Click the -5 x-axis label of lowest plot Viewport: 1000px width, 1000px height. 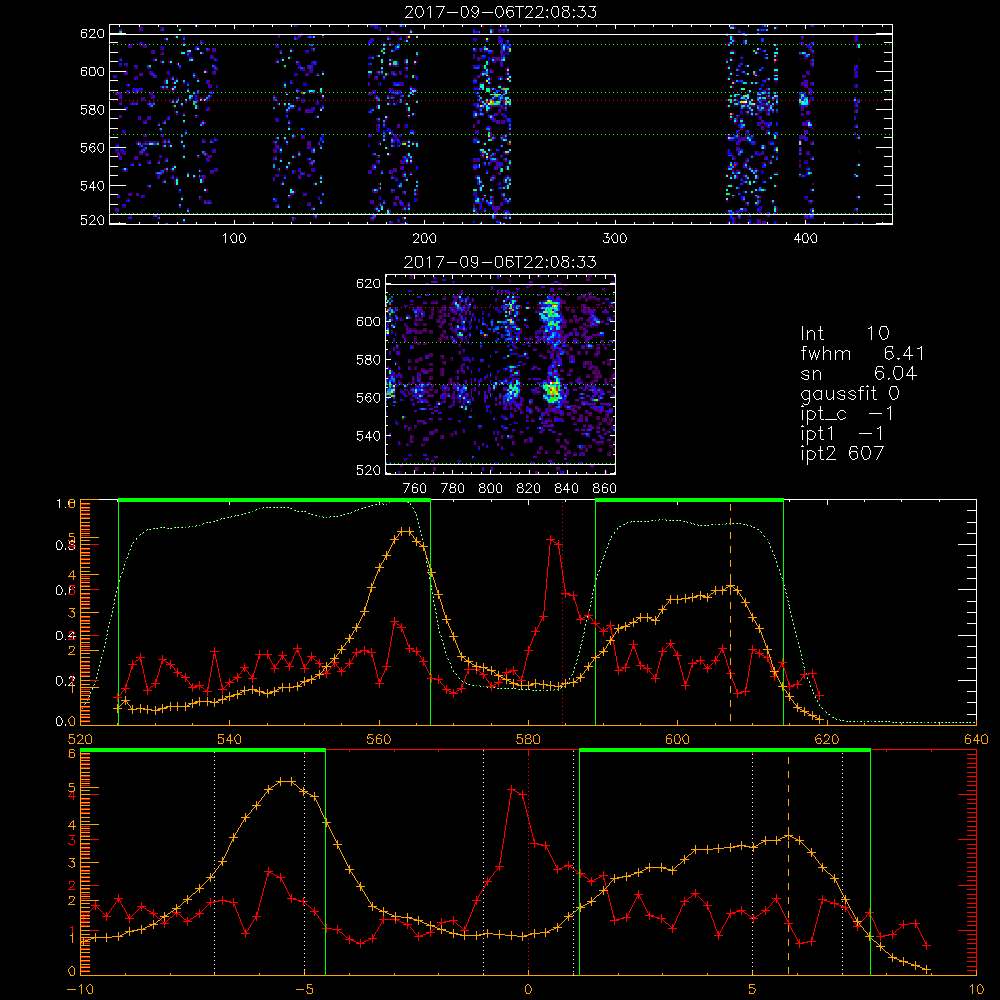(304, 990)
